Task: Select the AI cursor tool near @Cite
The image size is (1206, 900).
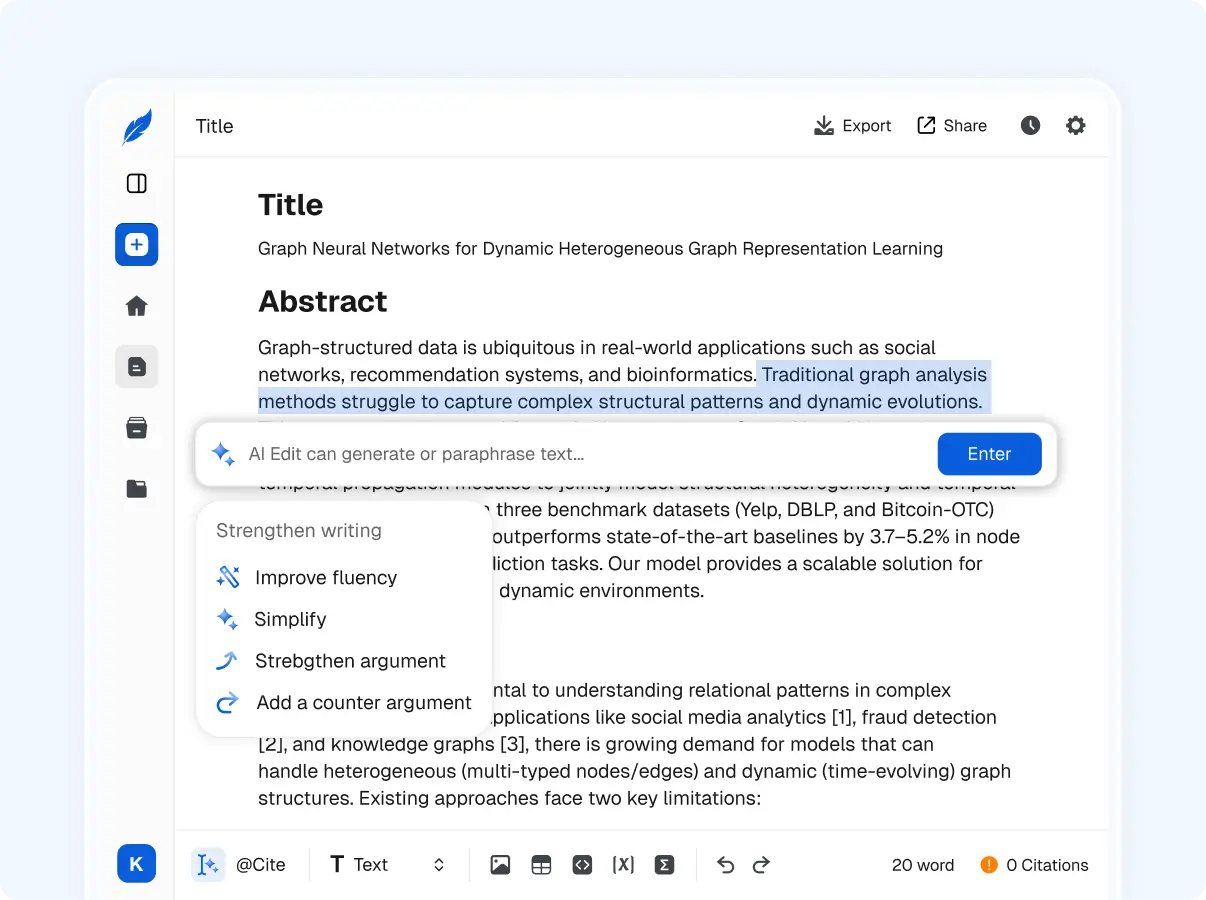Action: point(208,864)
